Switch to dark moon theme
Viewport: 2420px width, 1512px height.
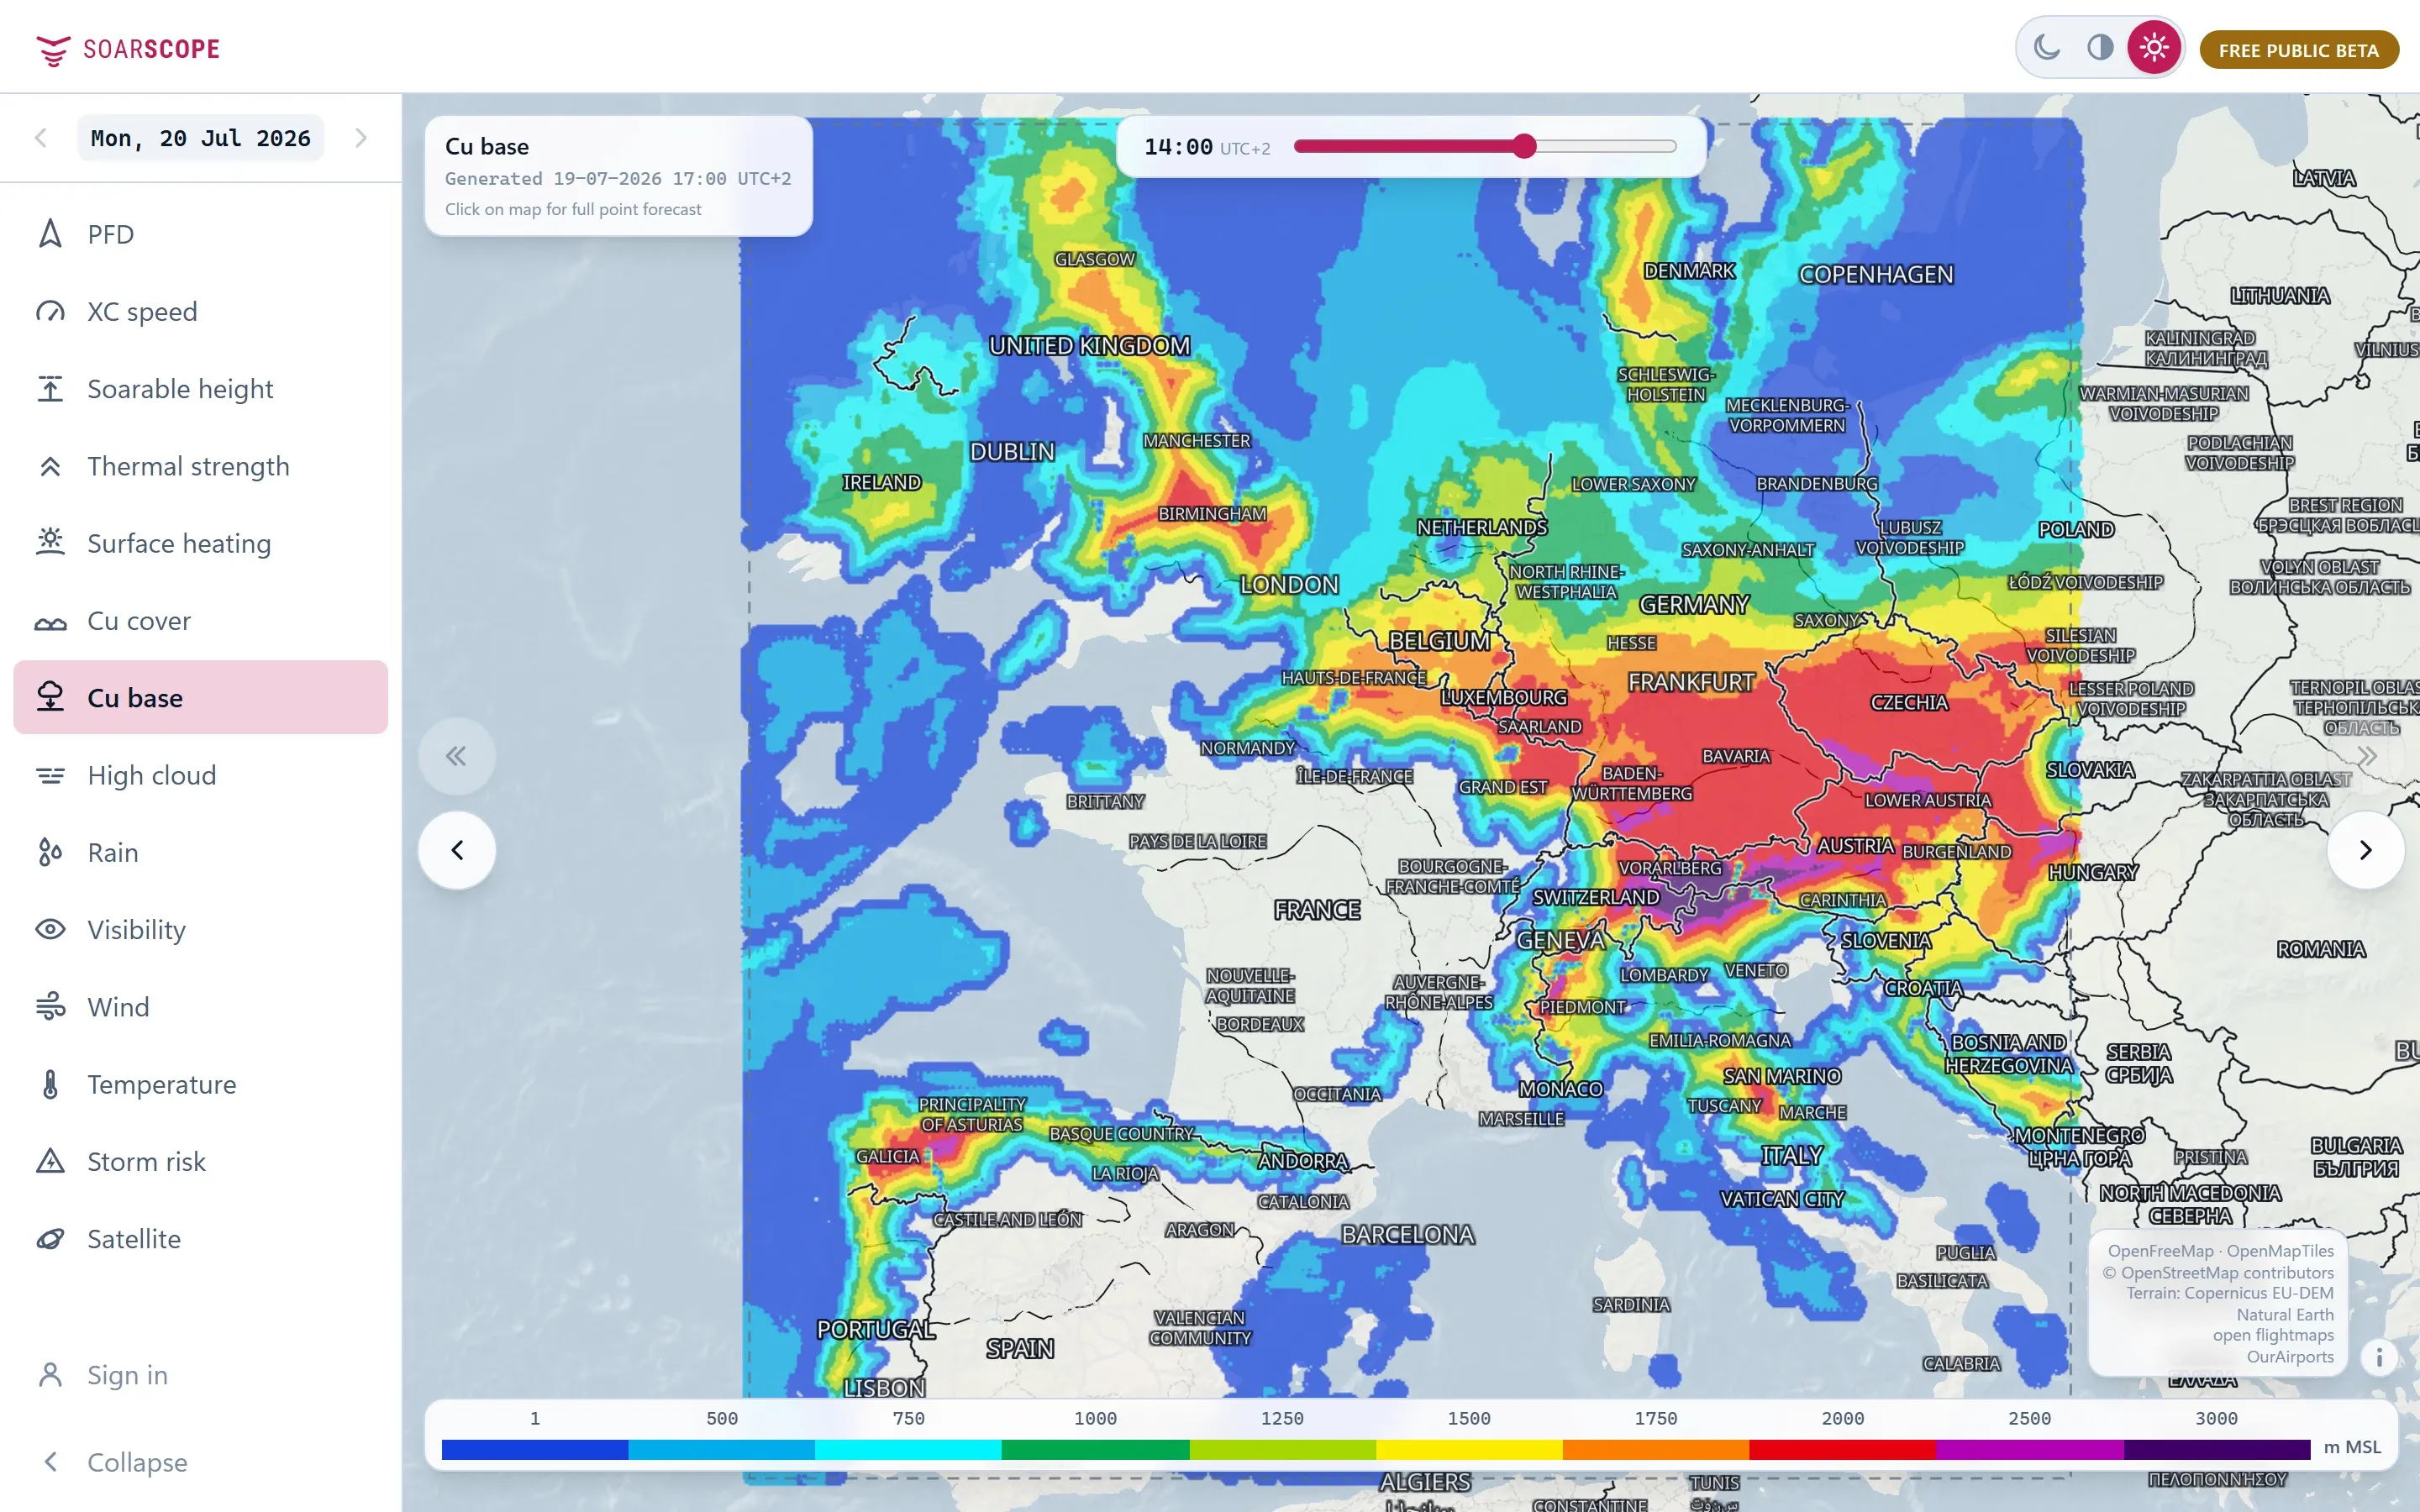coord(2047,47)
